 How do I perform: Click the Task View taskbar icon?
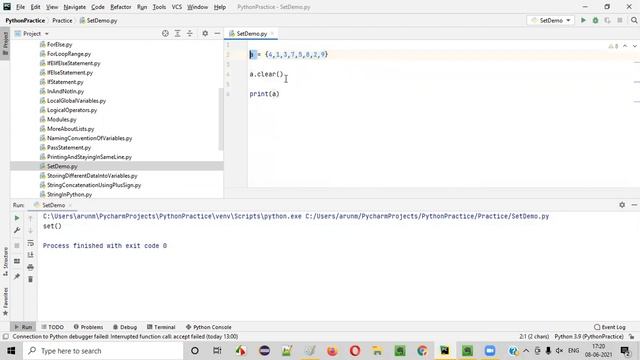click(x=217, y=351)
